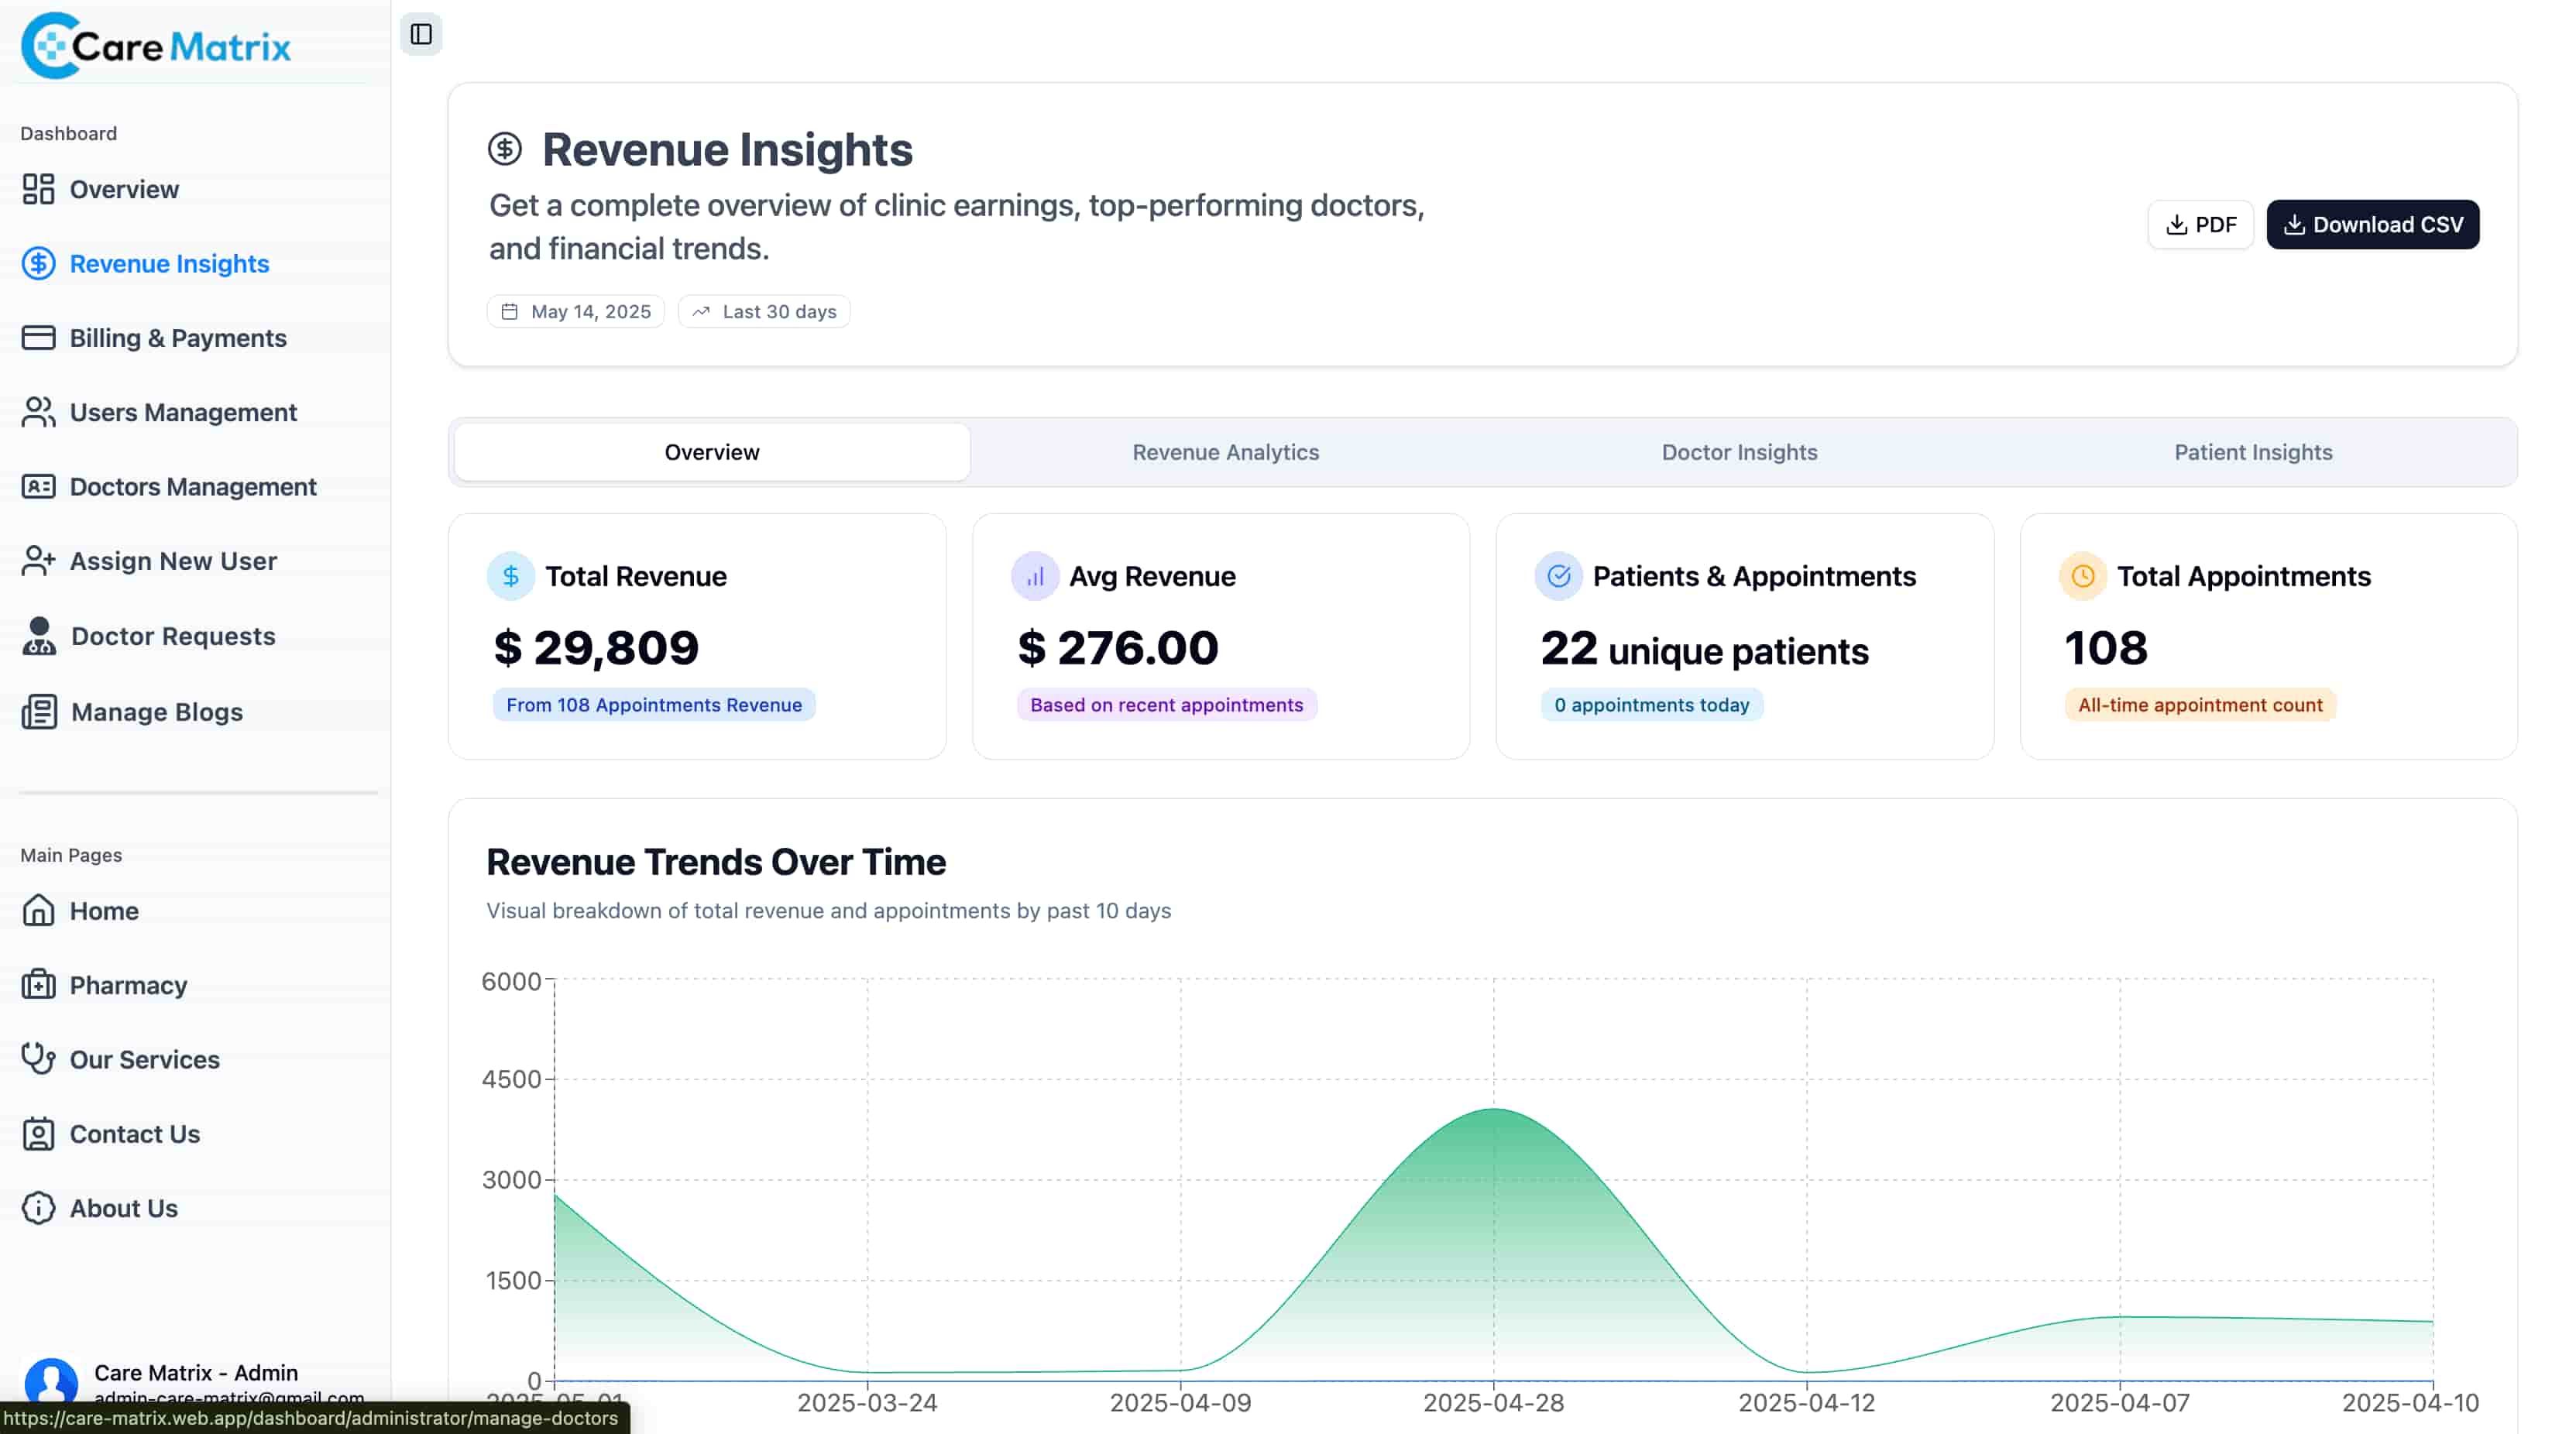Click the $ 276.00 average revenue value
This screenshot has height=1434, width=2576.
click(1117, 647)
